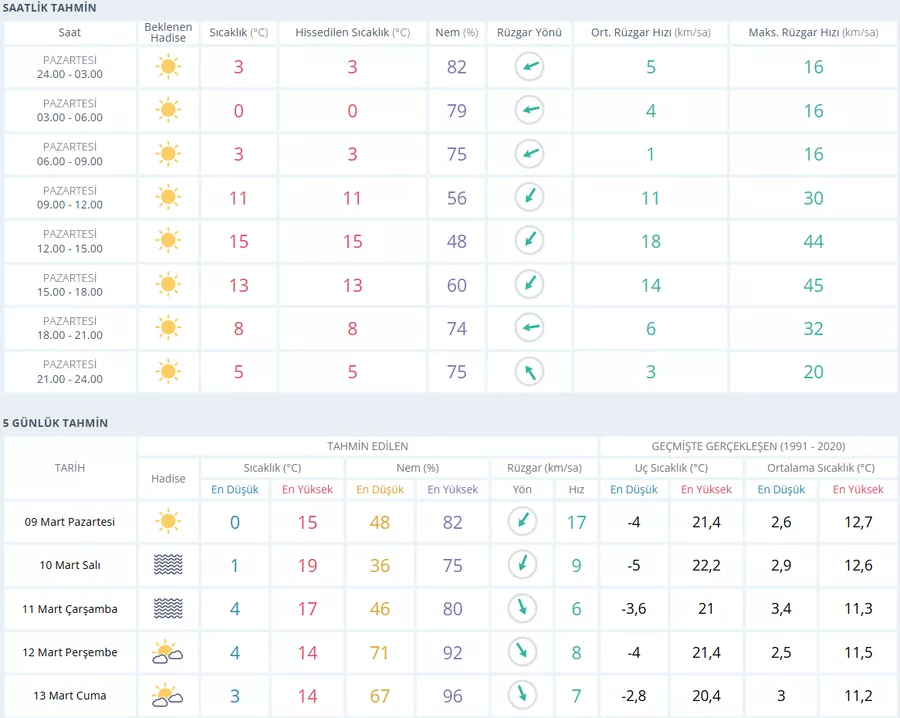Click the wind direction icon for 13 Mart Cuma
900x718 pixels.
tap(522, 695)
